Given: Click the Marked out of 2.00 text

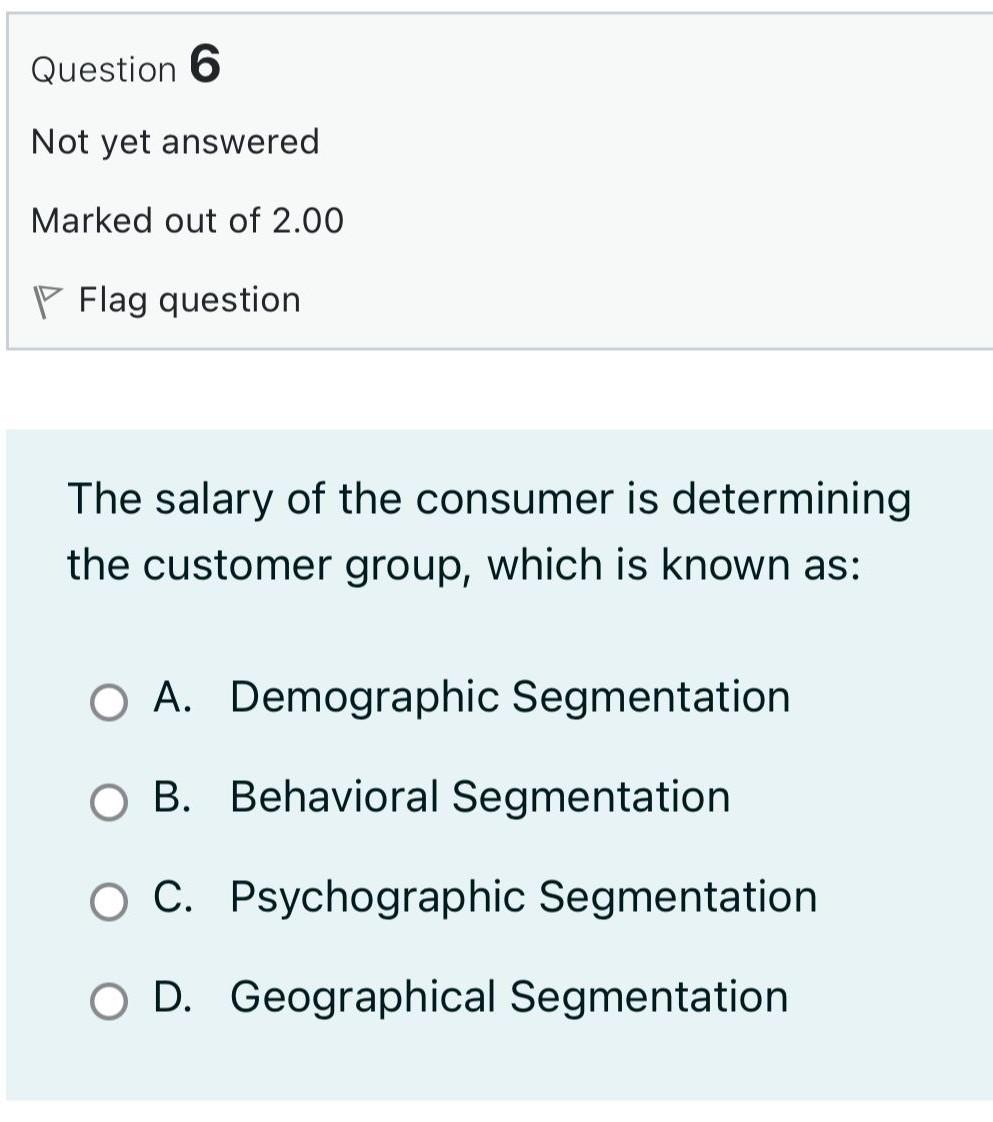Looking at the screenshot, I should (187, 220).
